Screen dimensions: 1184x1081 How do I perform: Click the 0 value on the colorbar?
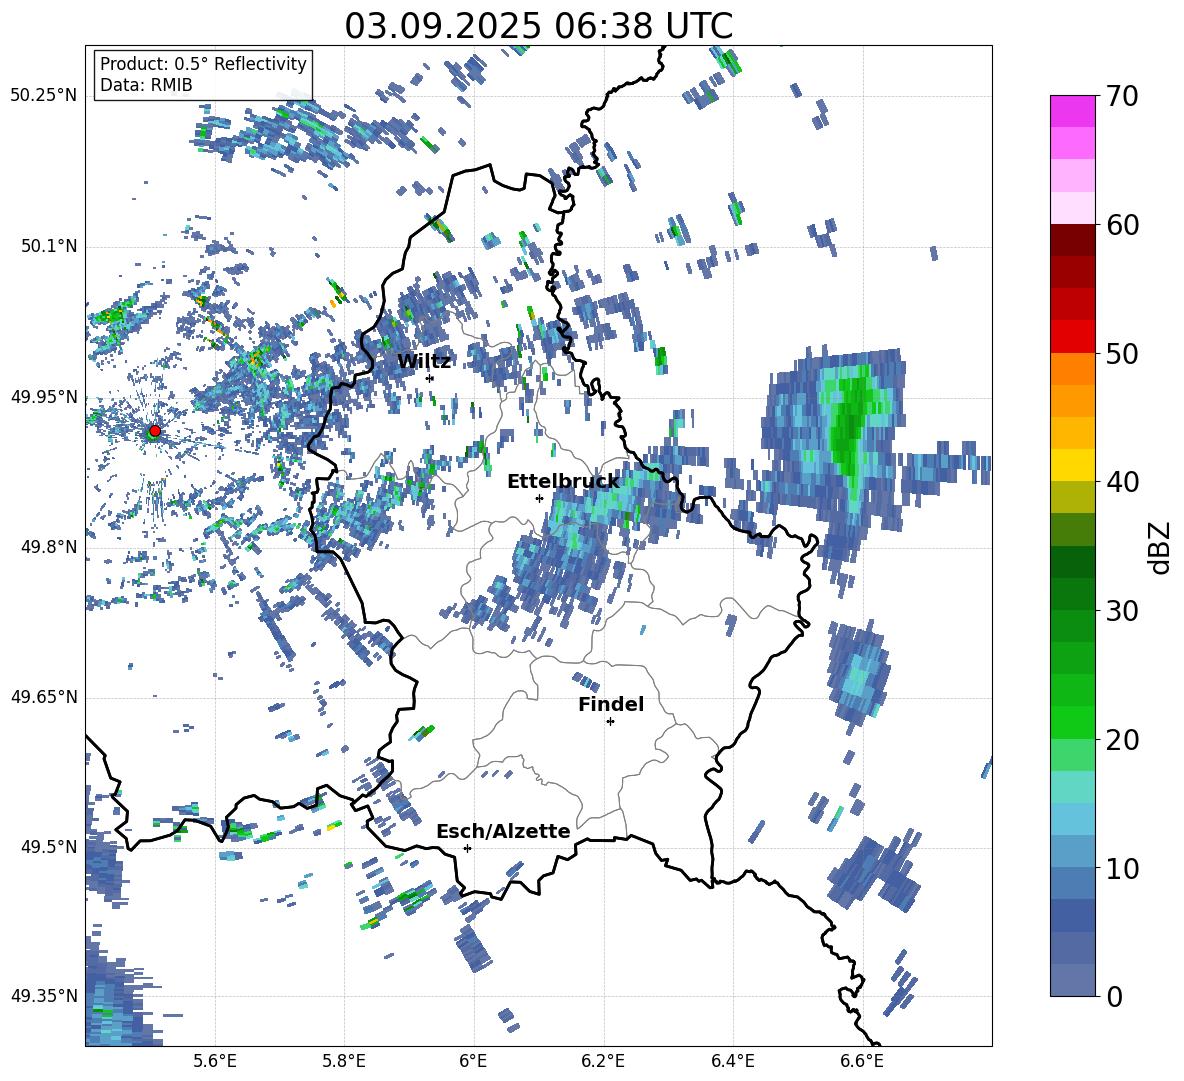[x=1114, y=996]
